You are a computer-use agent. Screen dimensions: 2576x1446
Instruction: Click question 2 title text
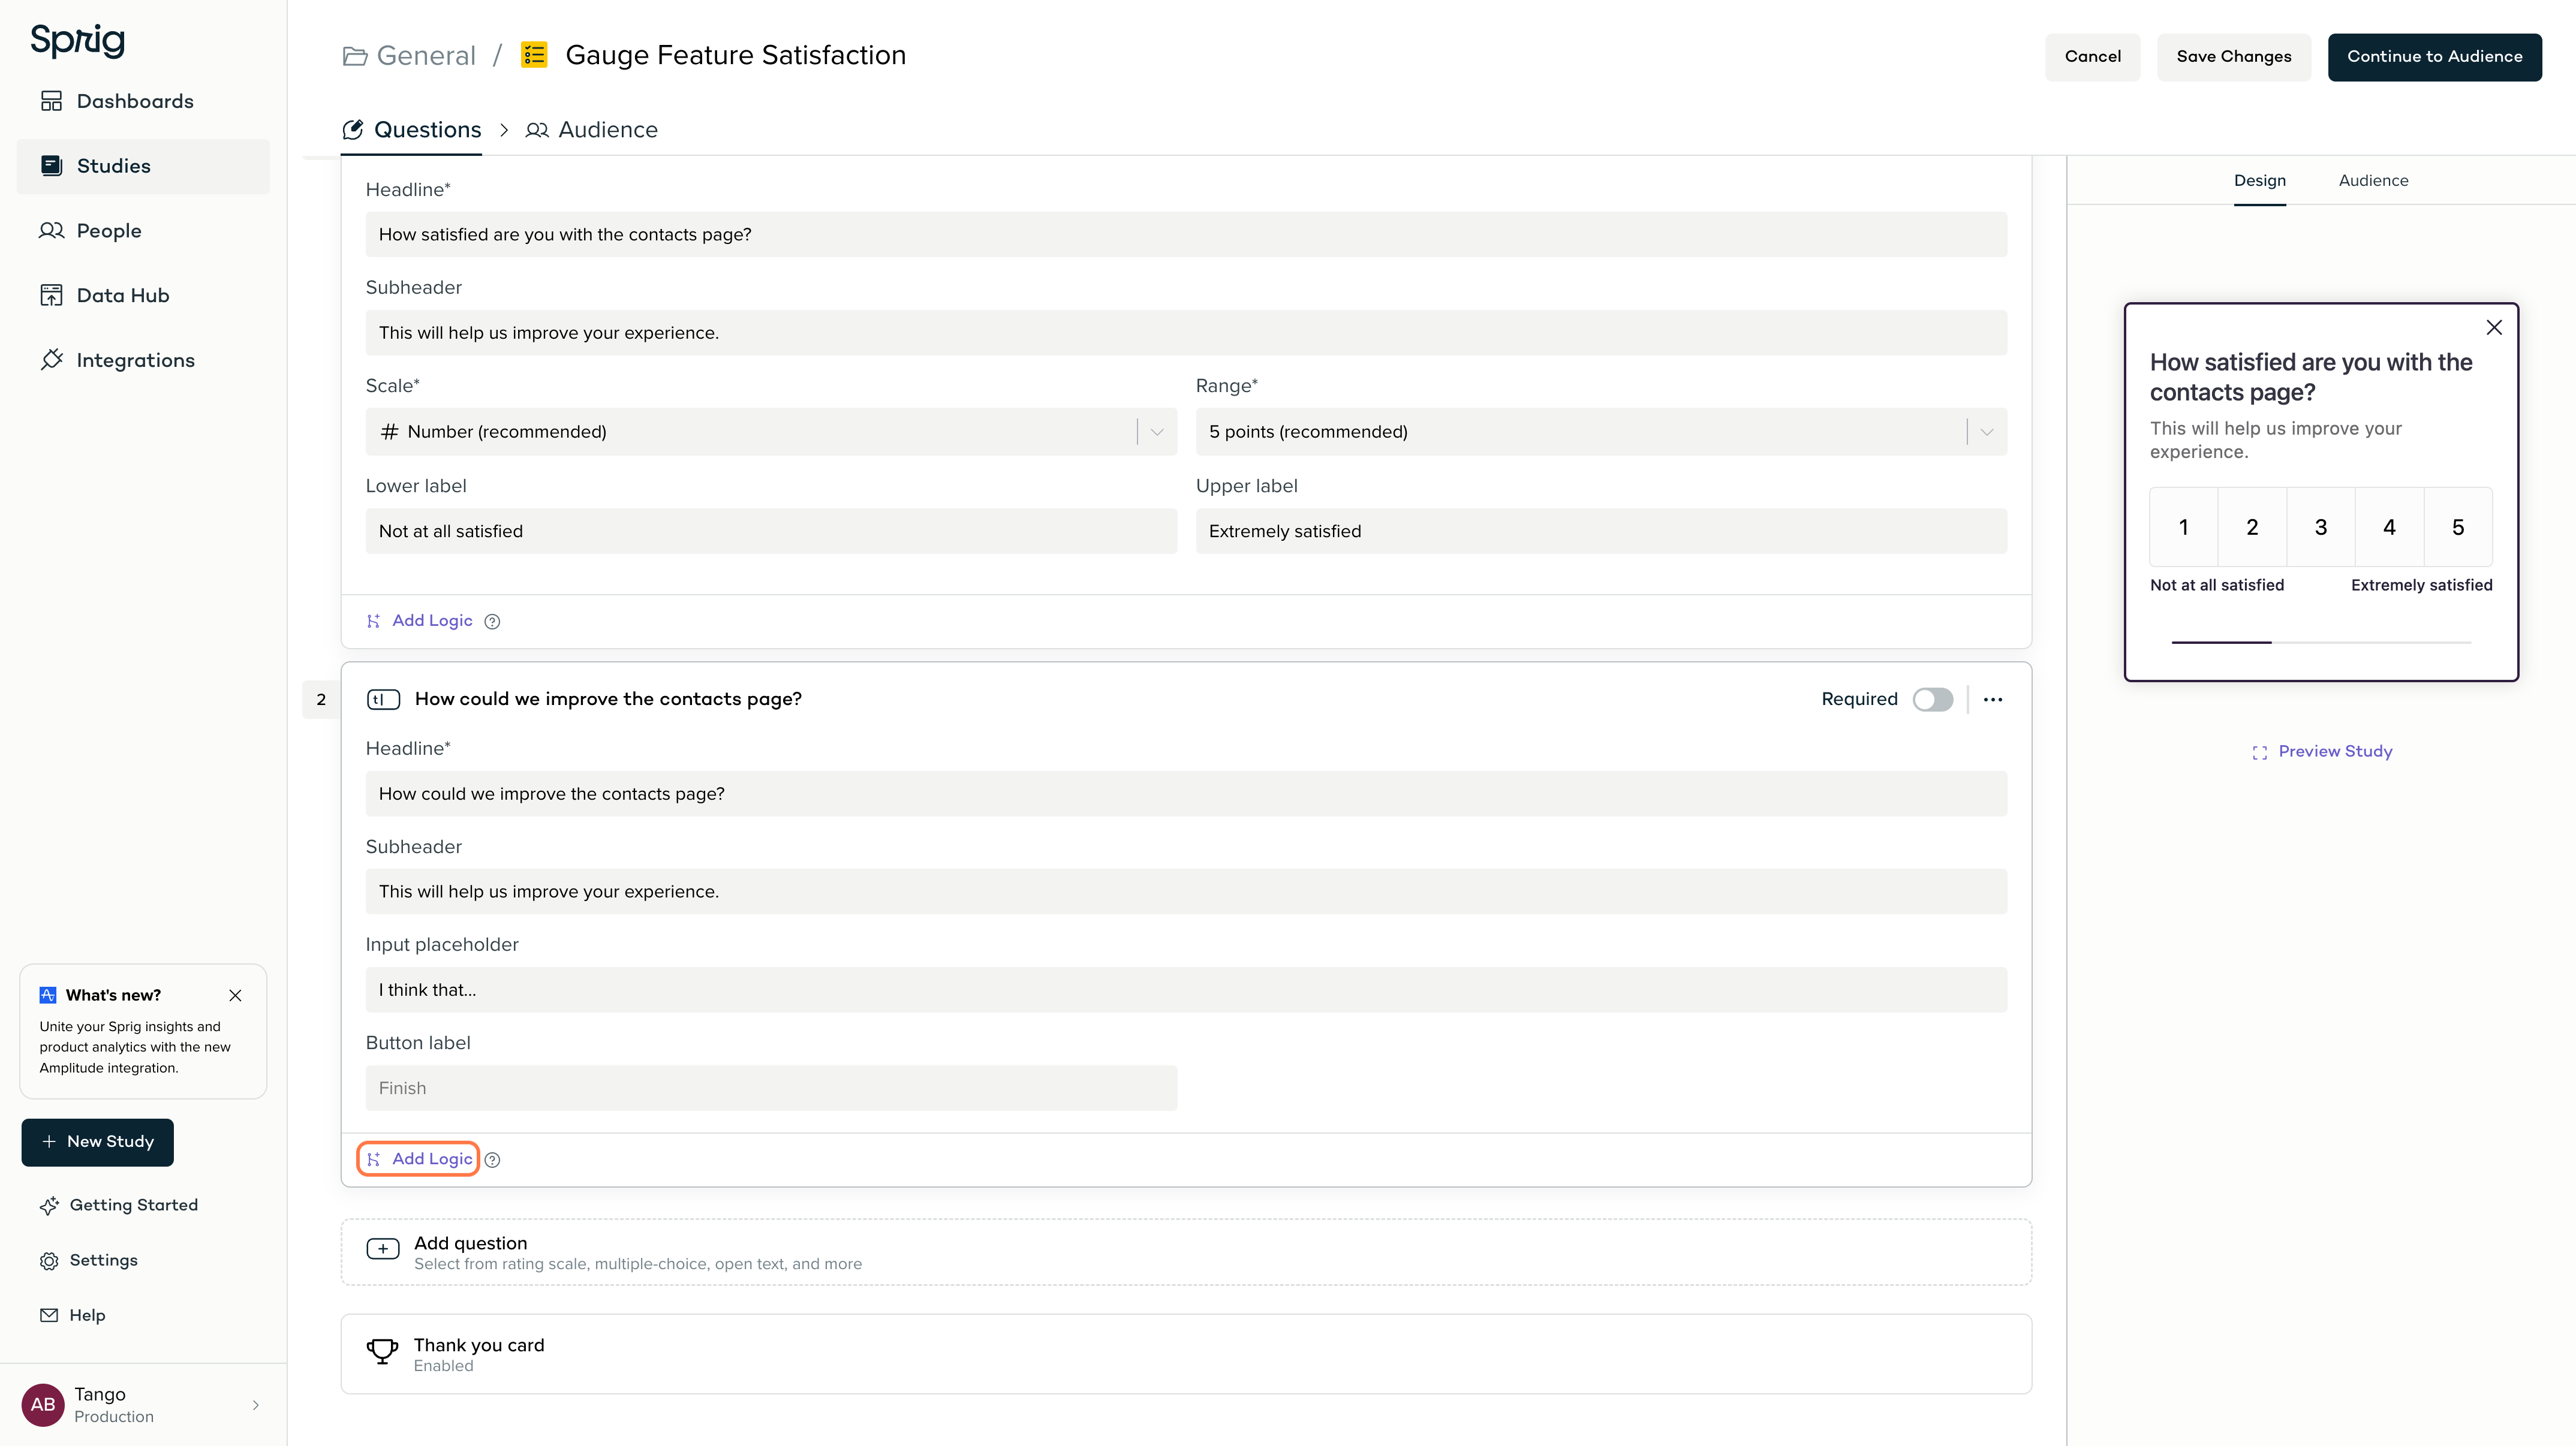608,699
